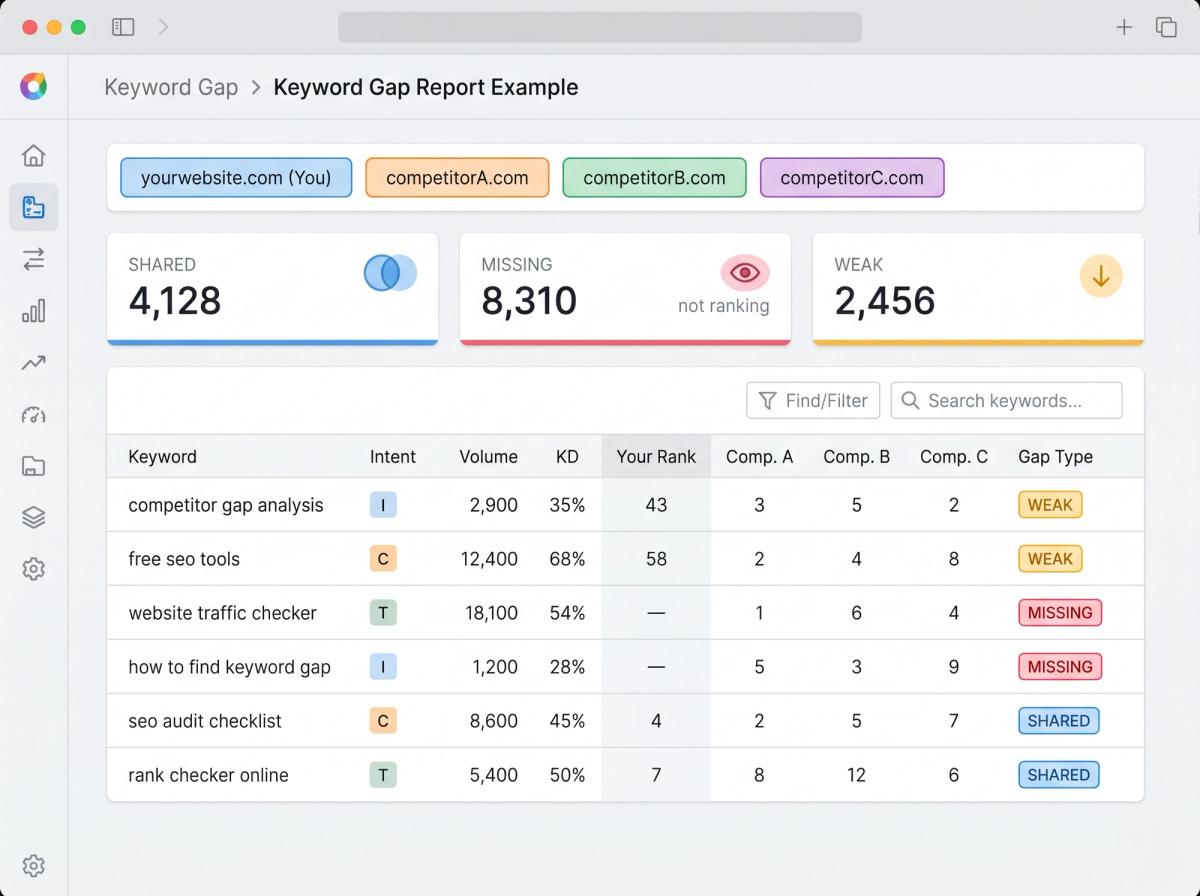The height and width of the screenshot is (896, 1200).
Task: Click SHARED badge for rank checker online
Action: pyautogui.click(x=1059, y=775)
